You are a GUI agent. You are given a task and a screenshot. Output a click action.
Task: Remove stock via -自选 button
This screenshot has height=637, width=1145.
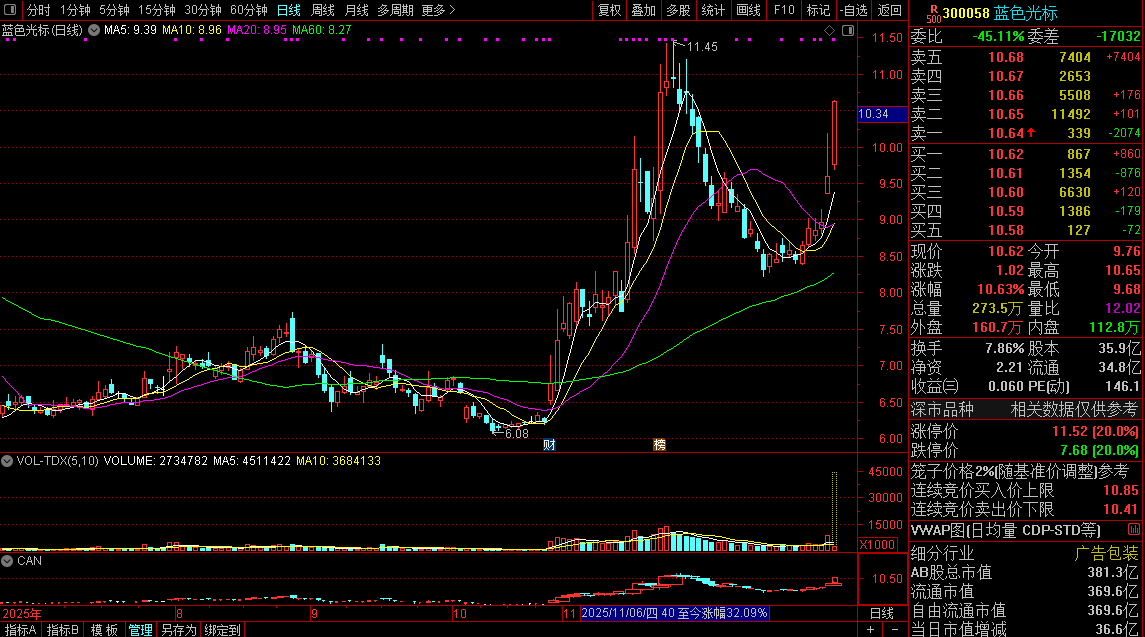coord(854,10)
